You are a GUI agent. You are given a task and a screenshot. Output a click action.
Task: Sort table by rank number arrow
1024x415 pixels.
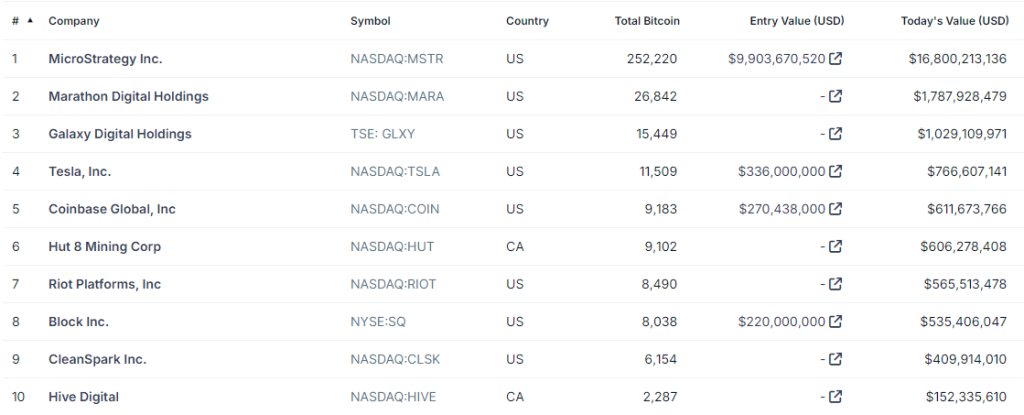29,21
